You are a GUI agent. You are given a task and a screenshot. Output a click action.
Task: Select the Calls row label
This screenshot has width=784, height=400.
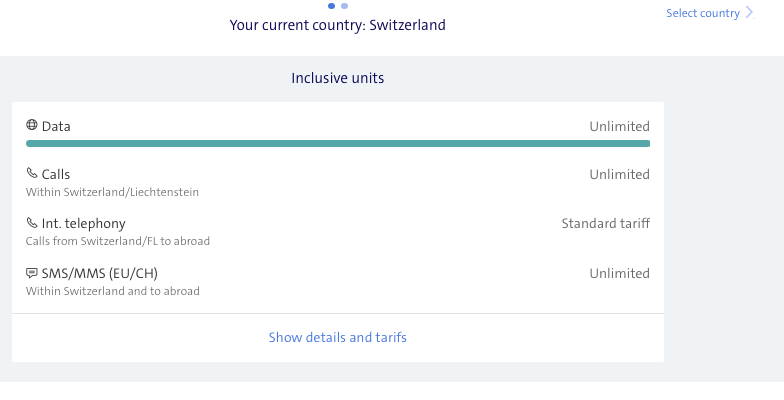(x=56, y=174)
